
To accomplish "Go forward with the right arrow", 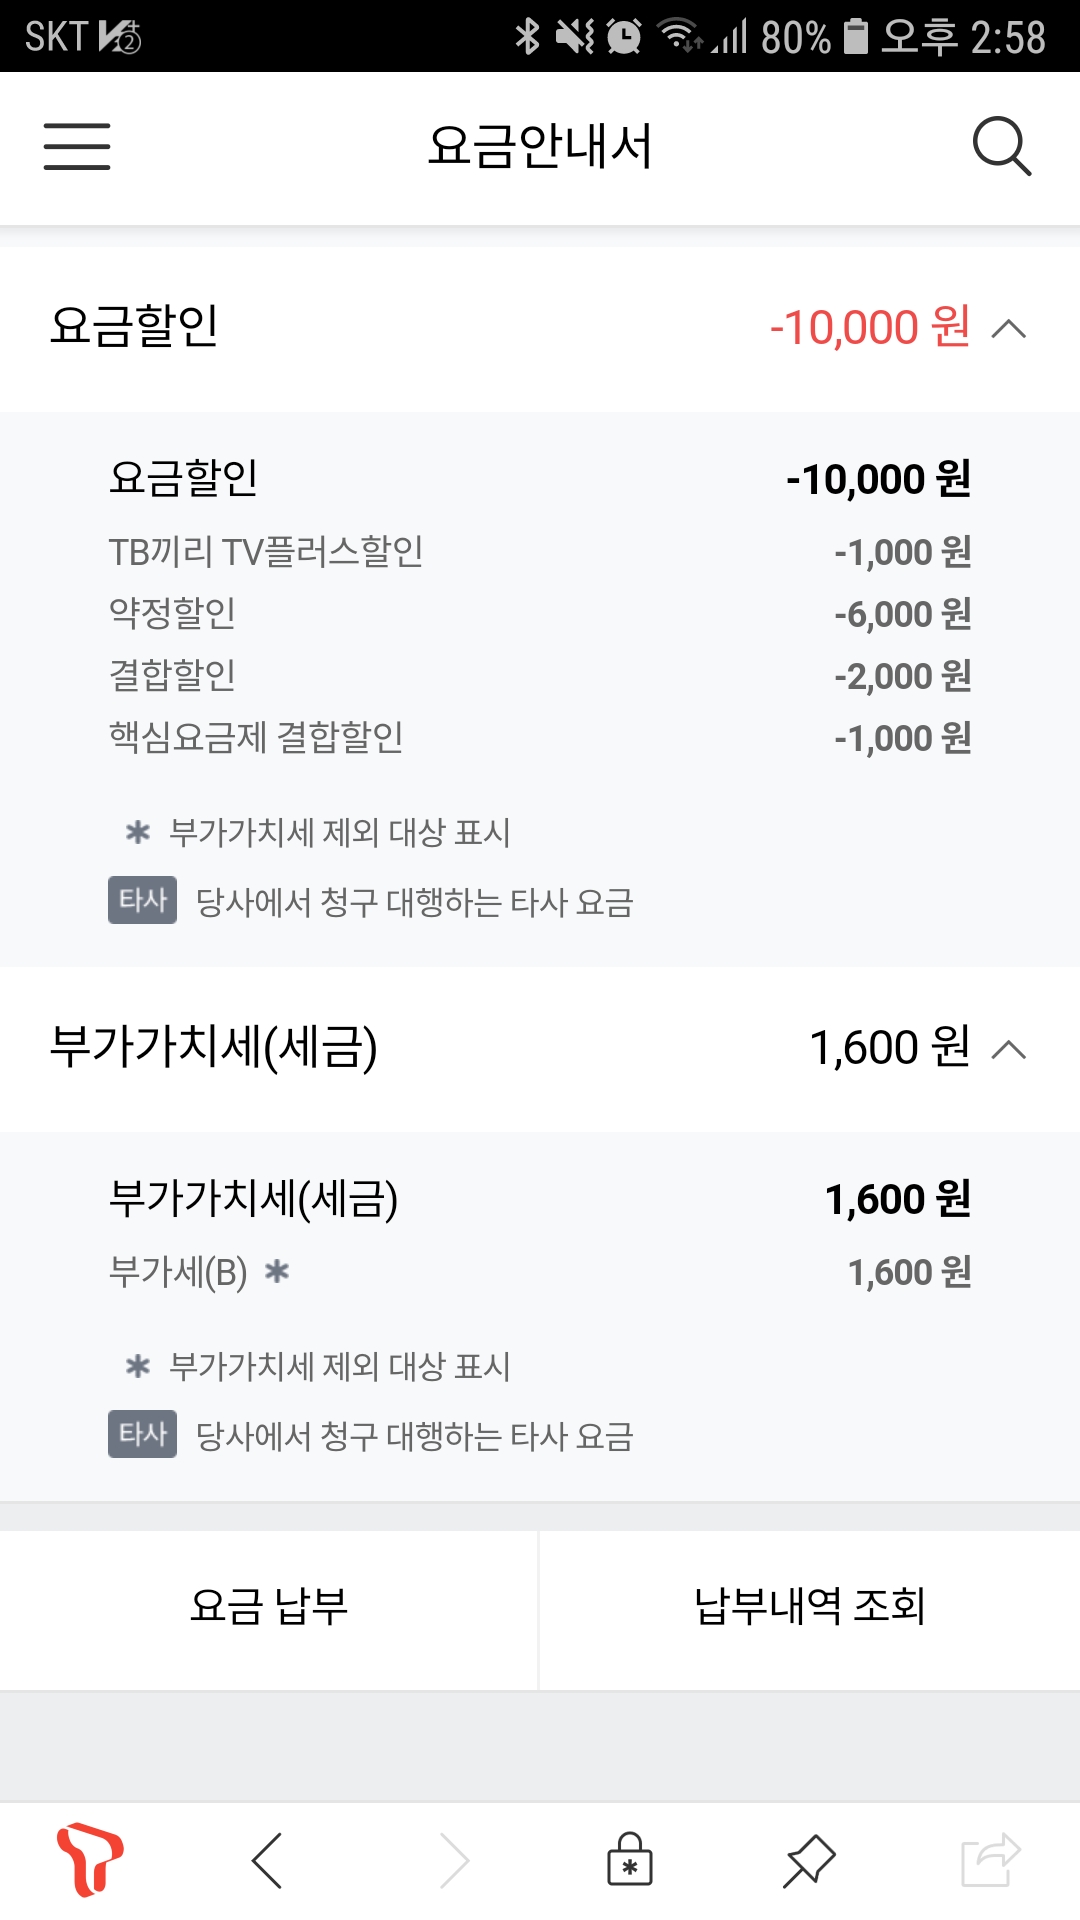I will tap(454, 1861).
